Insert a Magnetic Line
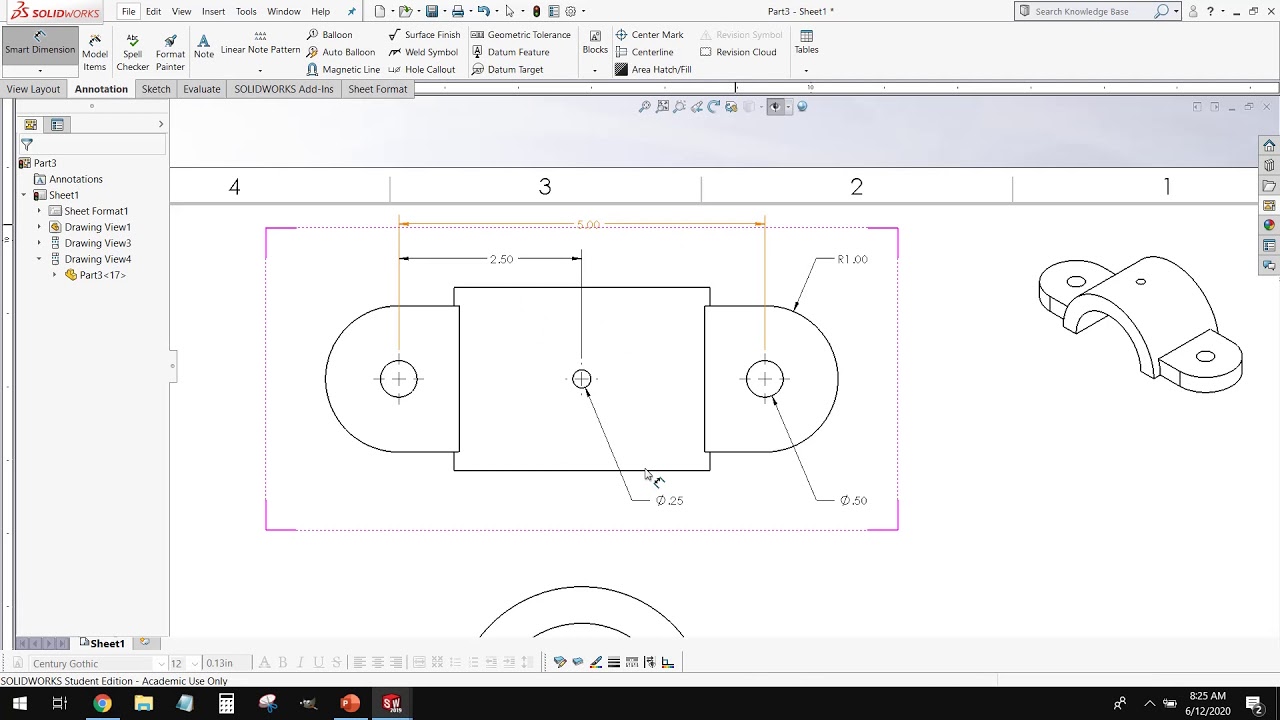The width and height of the screenshot is (1280, 720). 343,70
